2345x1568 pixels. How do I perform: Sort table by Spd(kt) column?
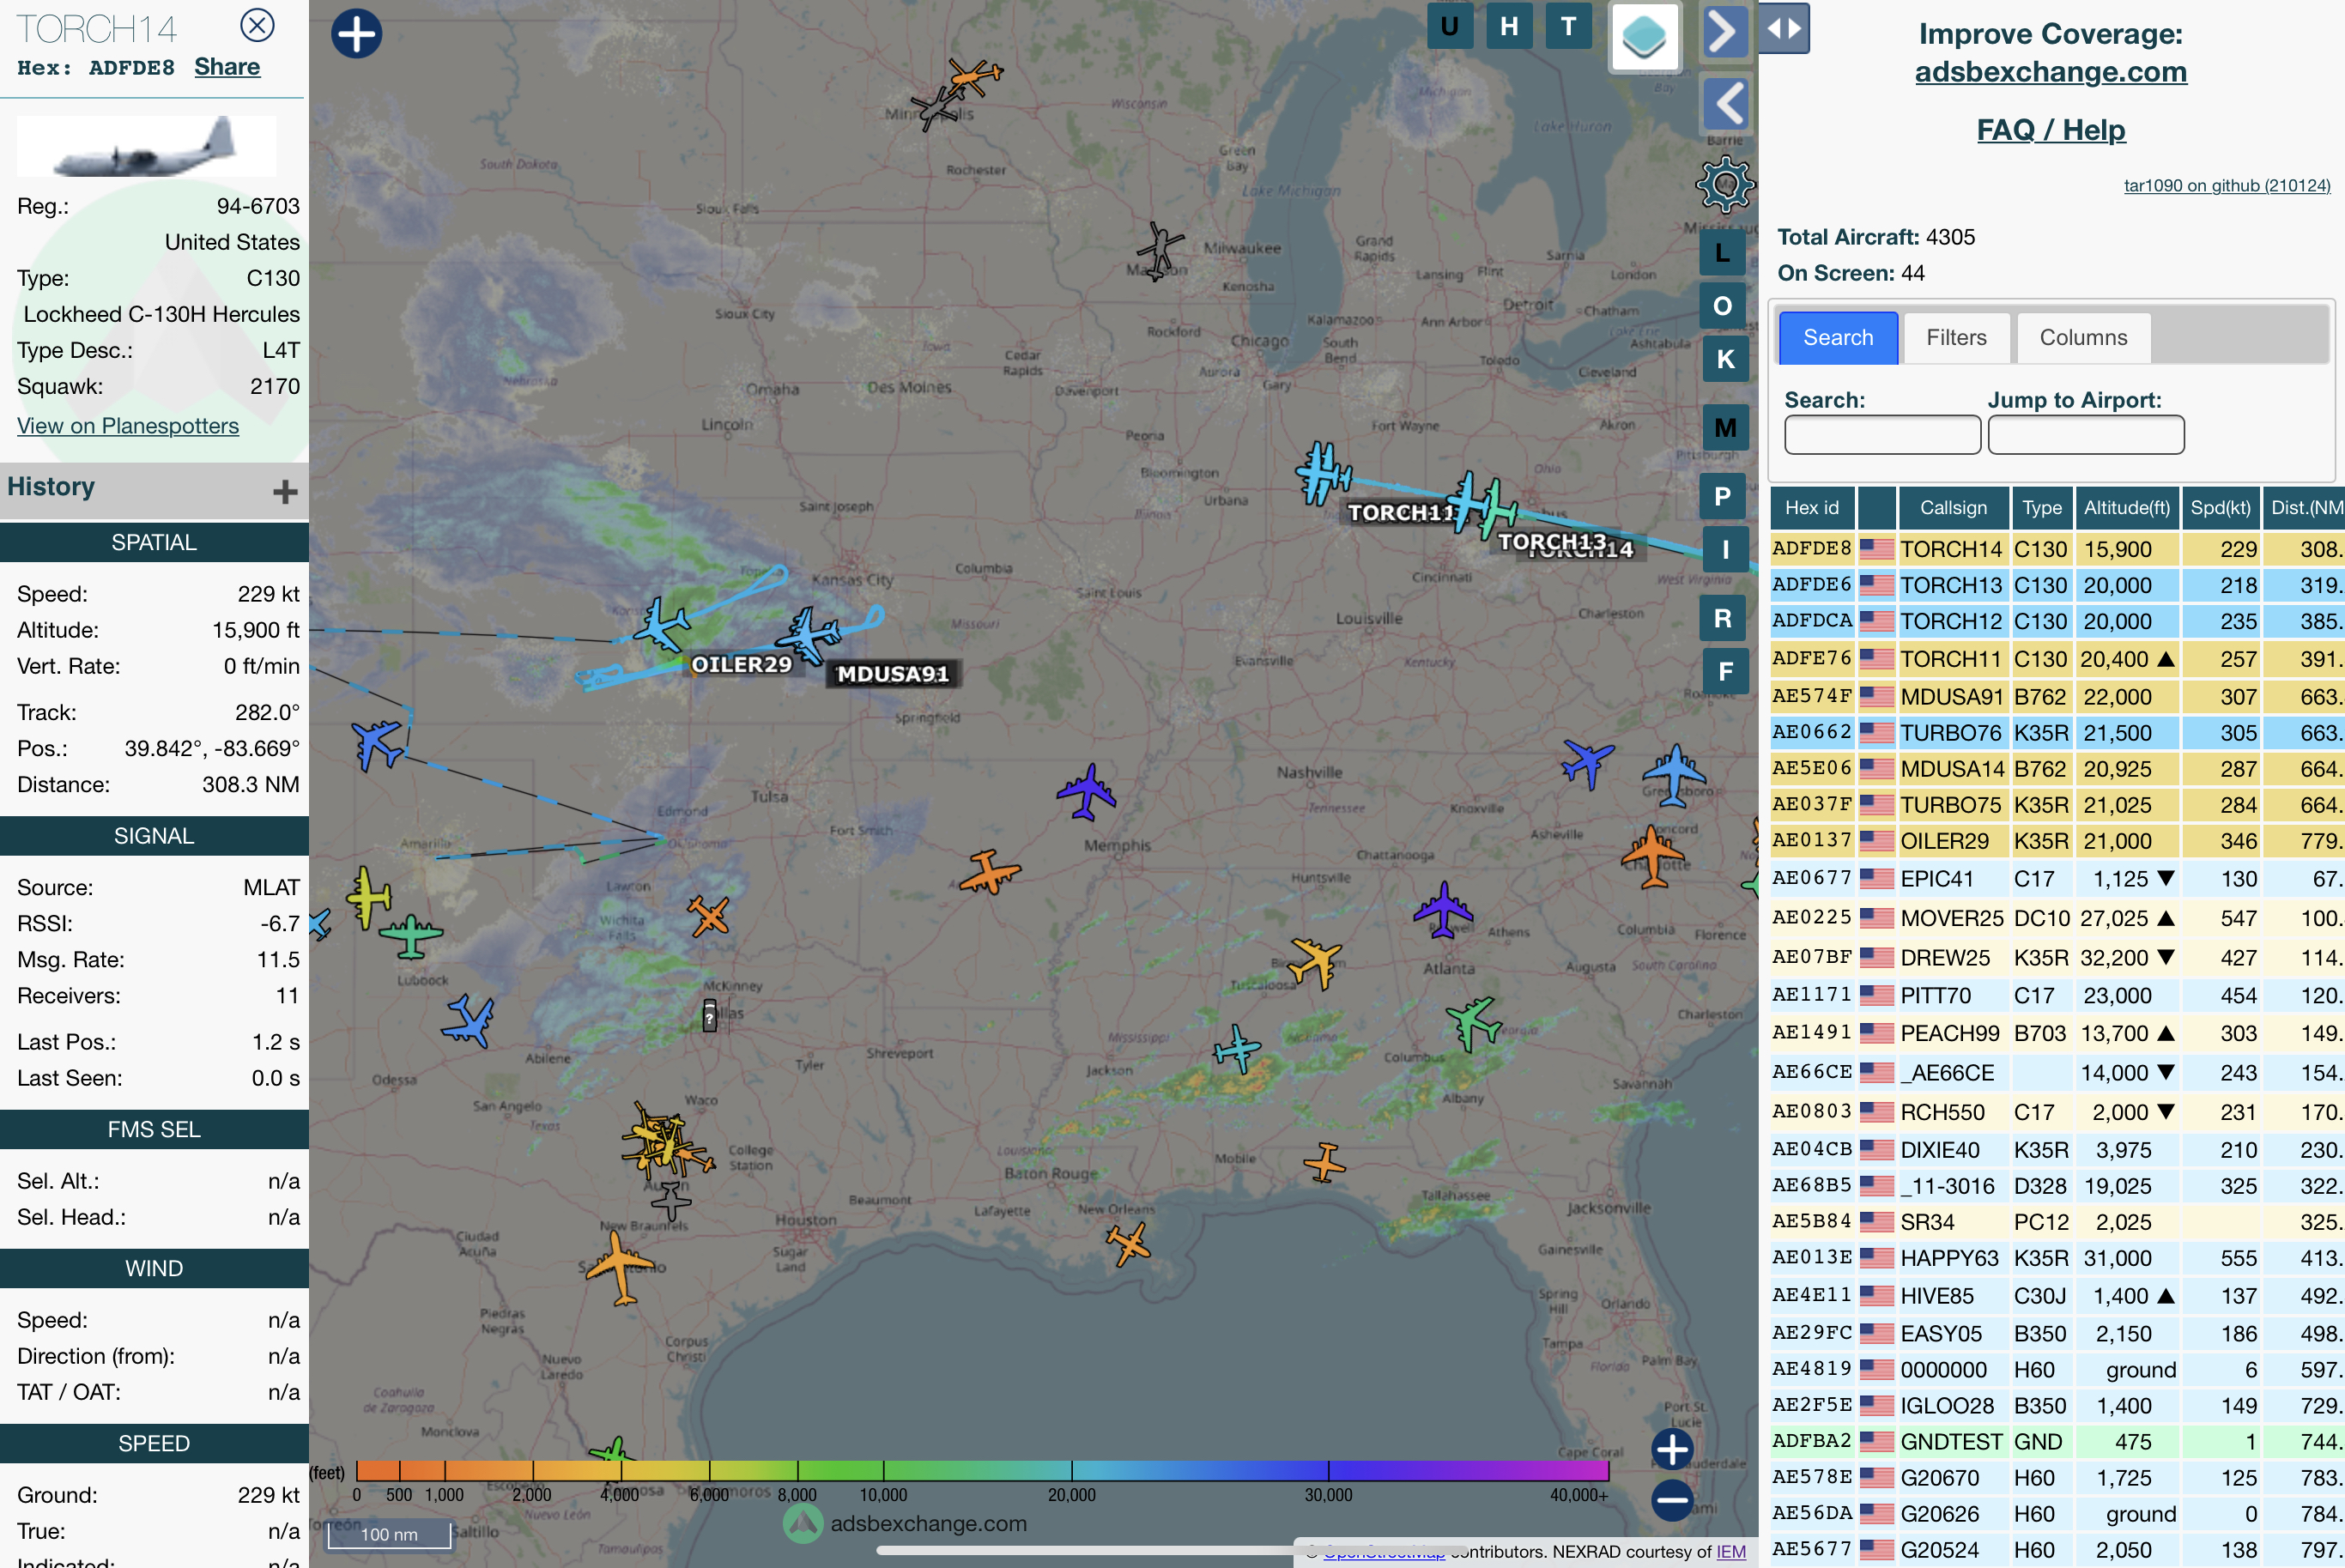pyautogui.click(x=2220, y=508)
